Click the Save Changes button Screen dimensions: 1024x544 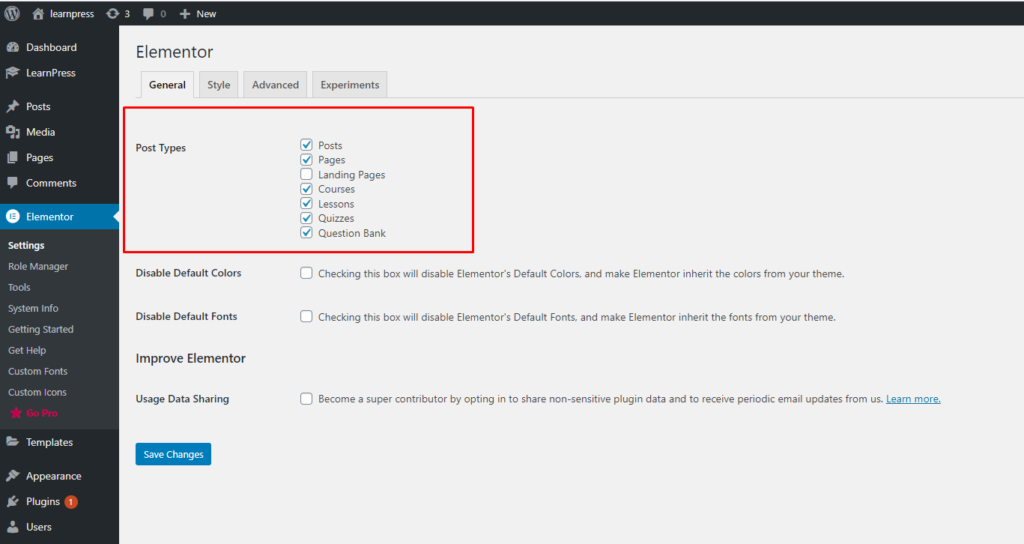point(173,454)
